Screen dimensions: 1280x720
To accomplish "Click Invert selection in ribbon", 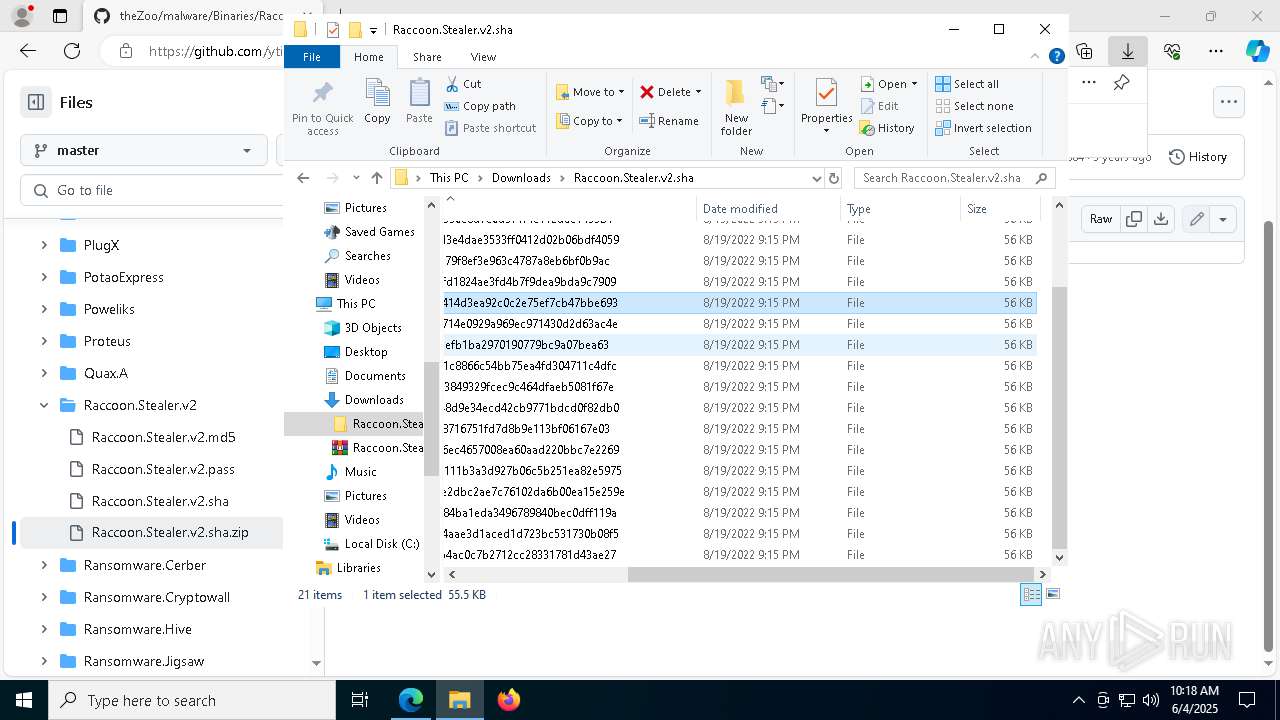I will coord(983,128).
